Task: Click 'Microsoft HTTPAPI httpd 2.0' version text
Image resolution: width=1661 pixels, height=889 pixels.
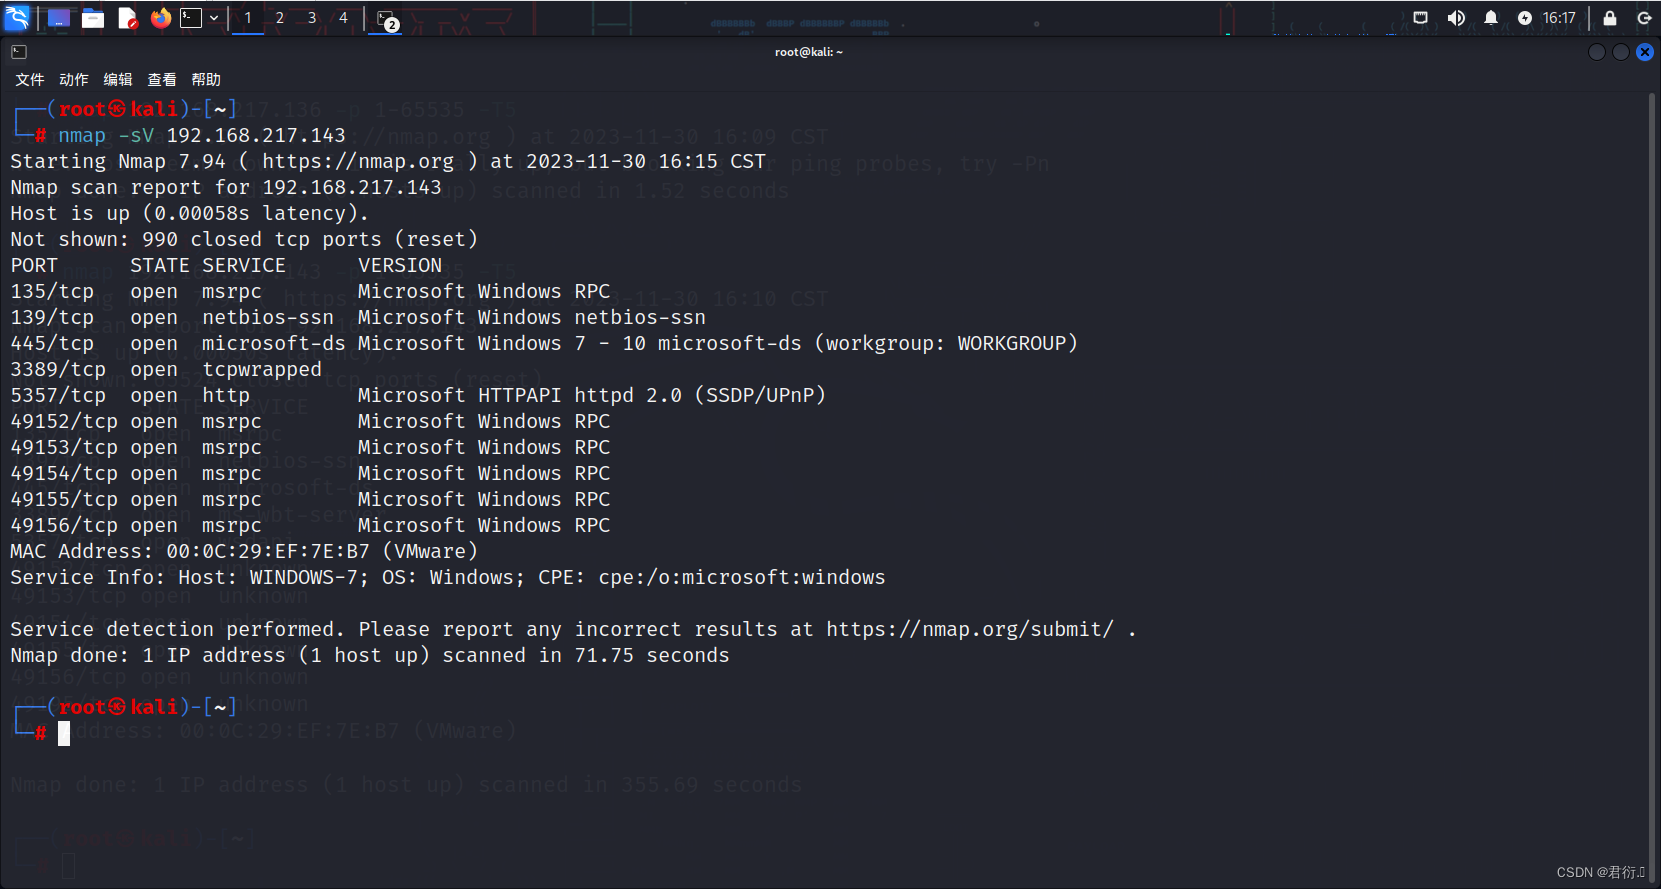Action: pyautogui.click(x=520, y=395)
